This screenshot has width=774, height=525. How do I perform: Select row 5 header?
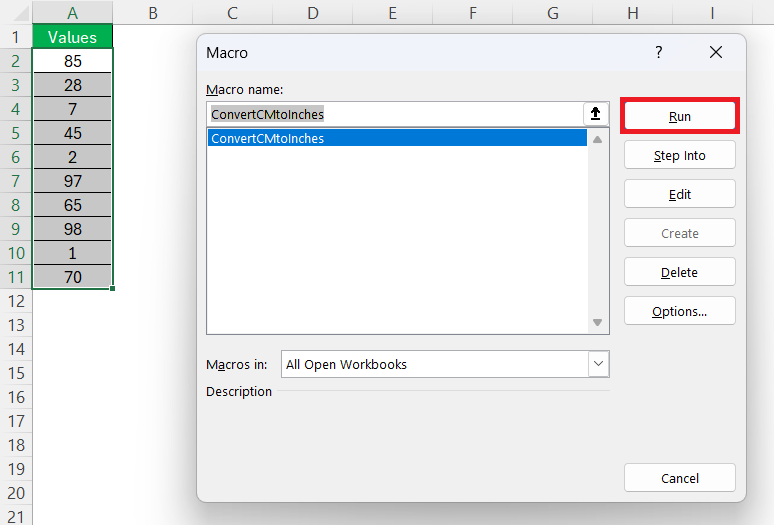coord(16,133)
